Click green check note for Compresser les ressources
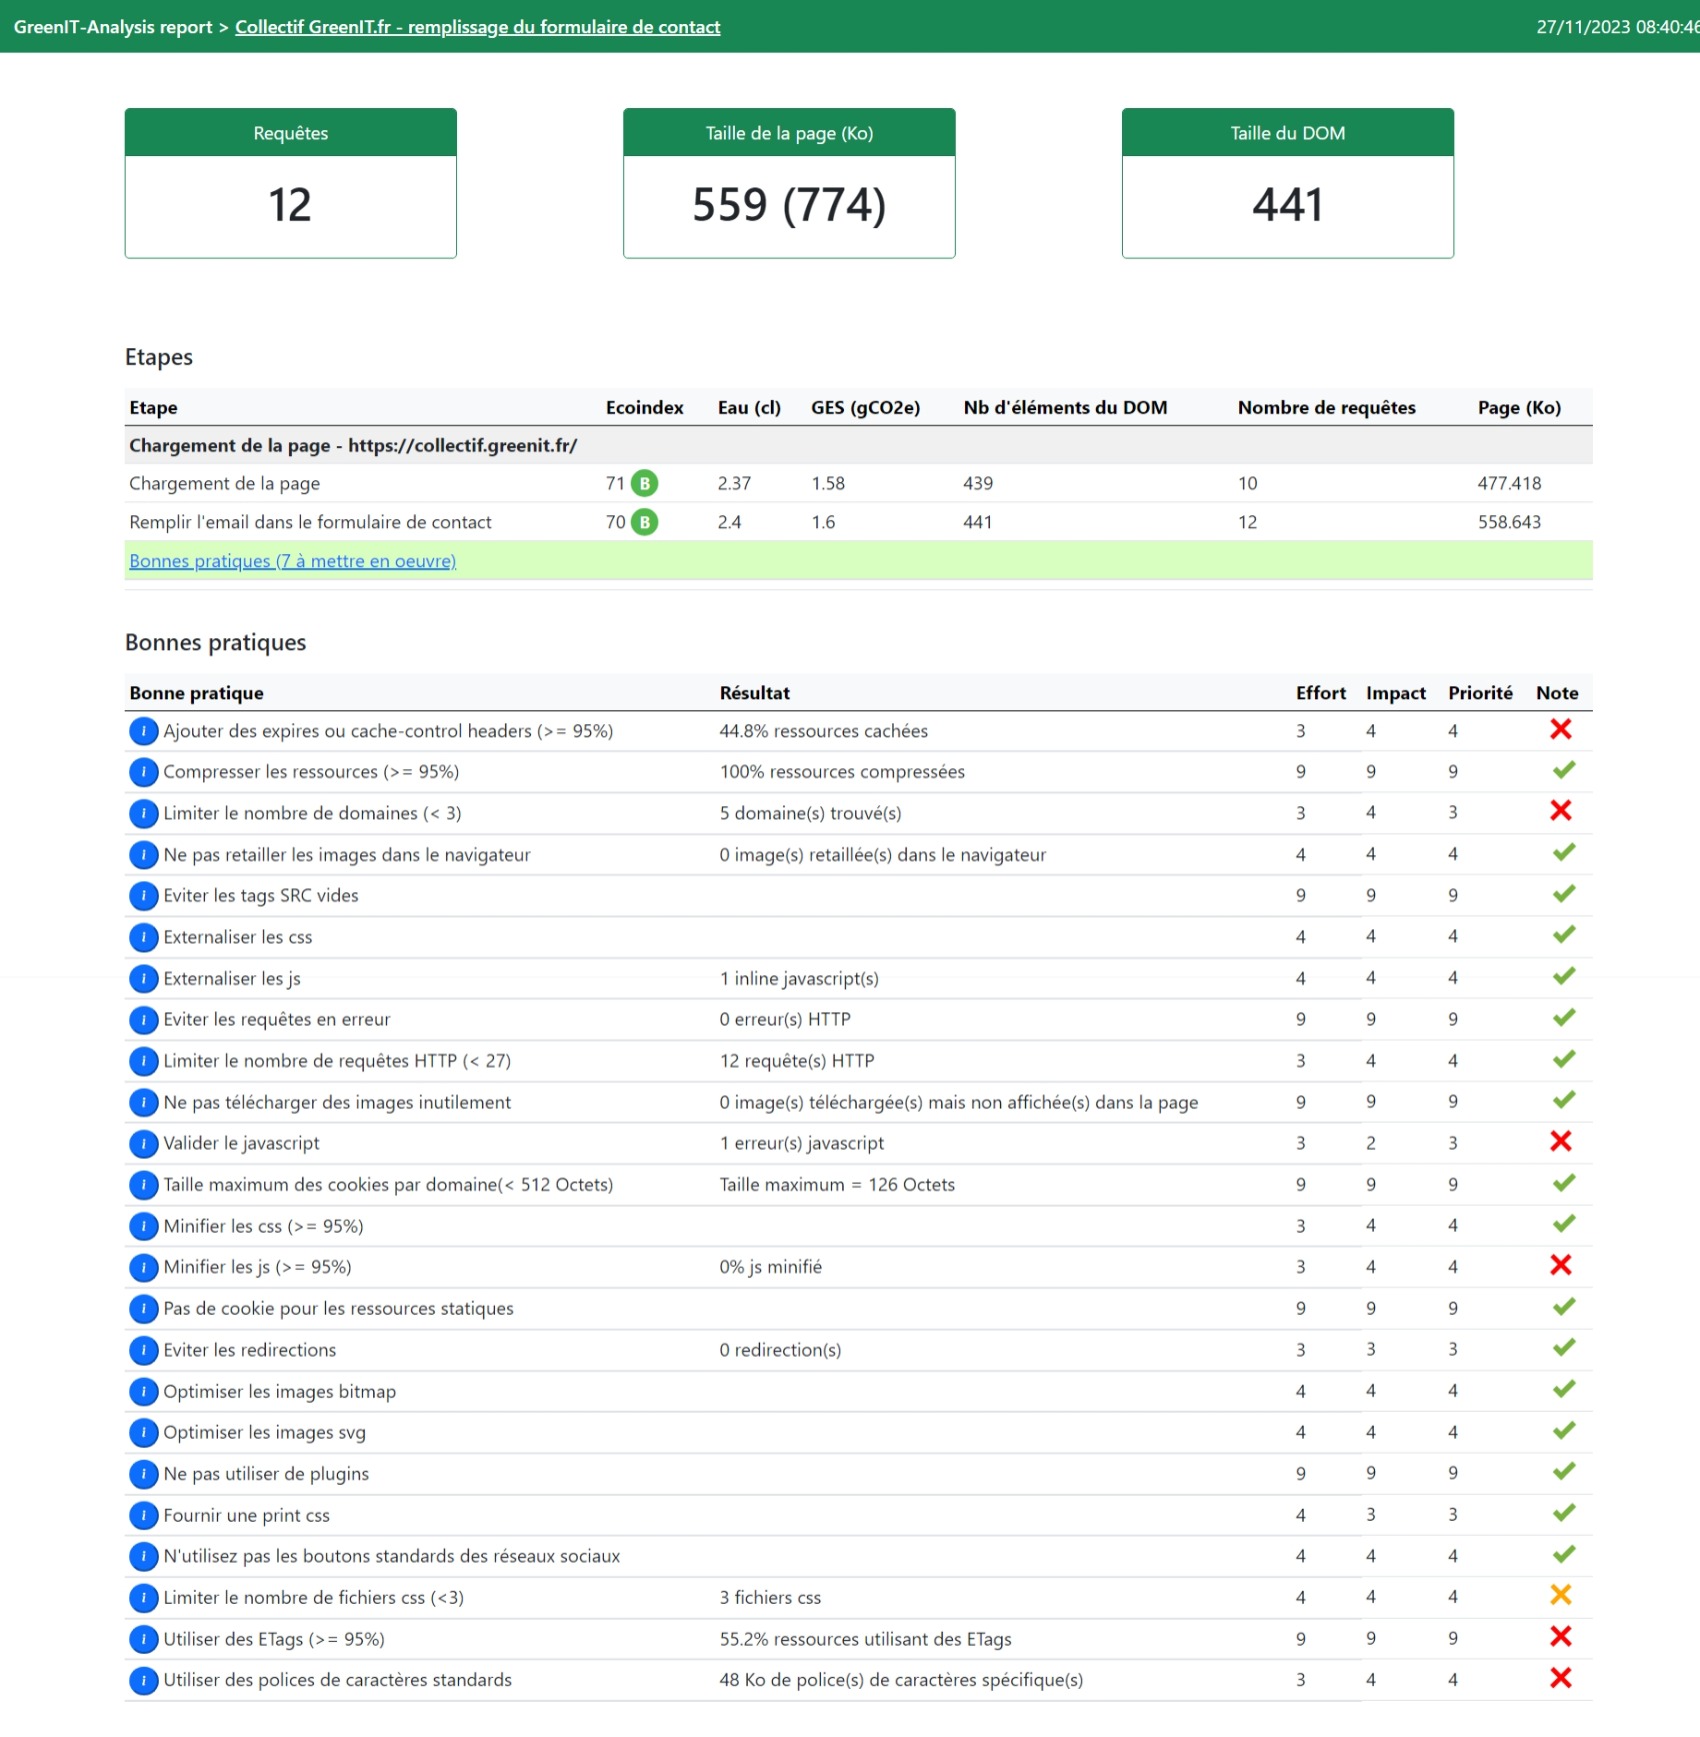The image size is (1700, 1737). coord(1564,770)
